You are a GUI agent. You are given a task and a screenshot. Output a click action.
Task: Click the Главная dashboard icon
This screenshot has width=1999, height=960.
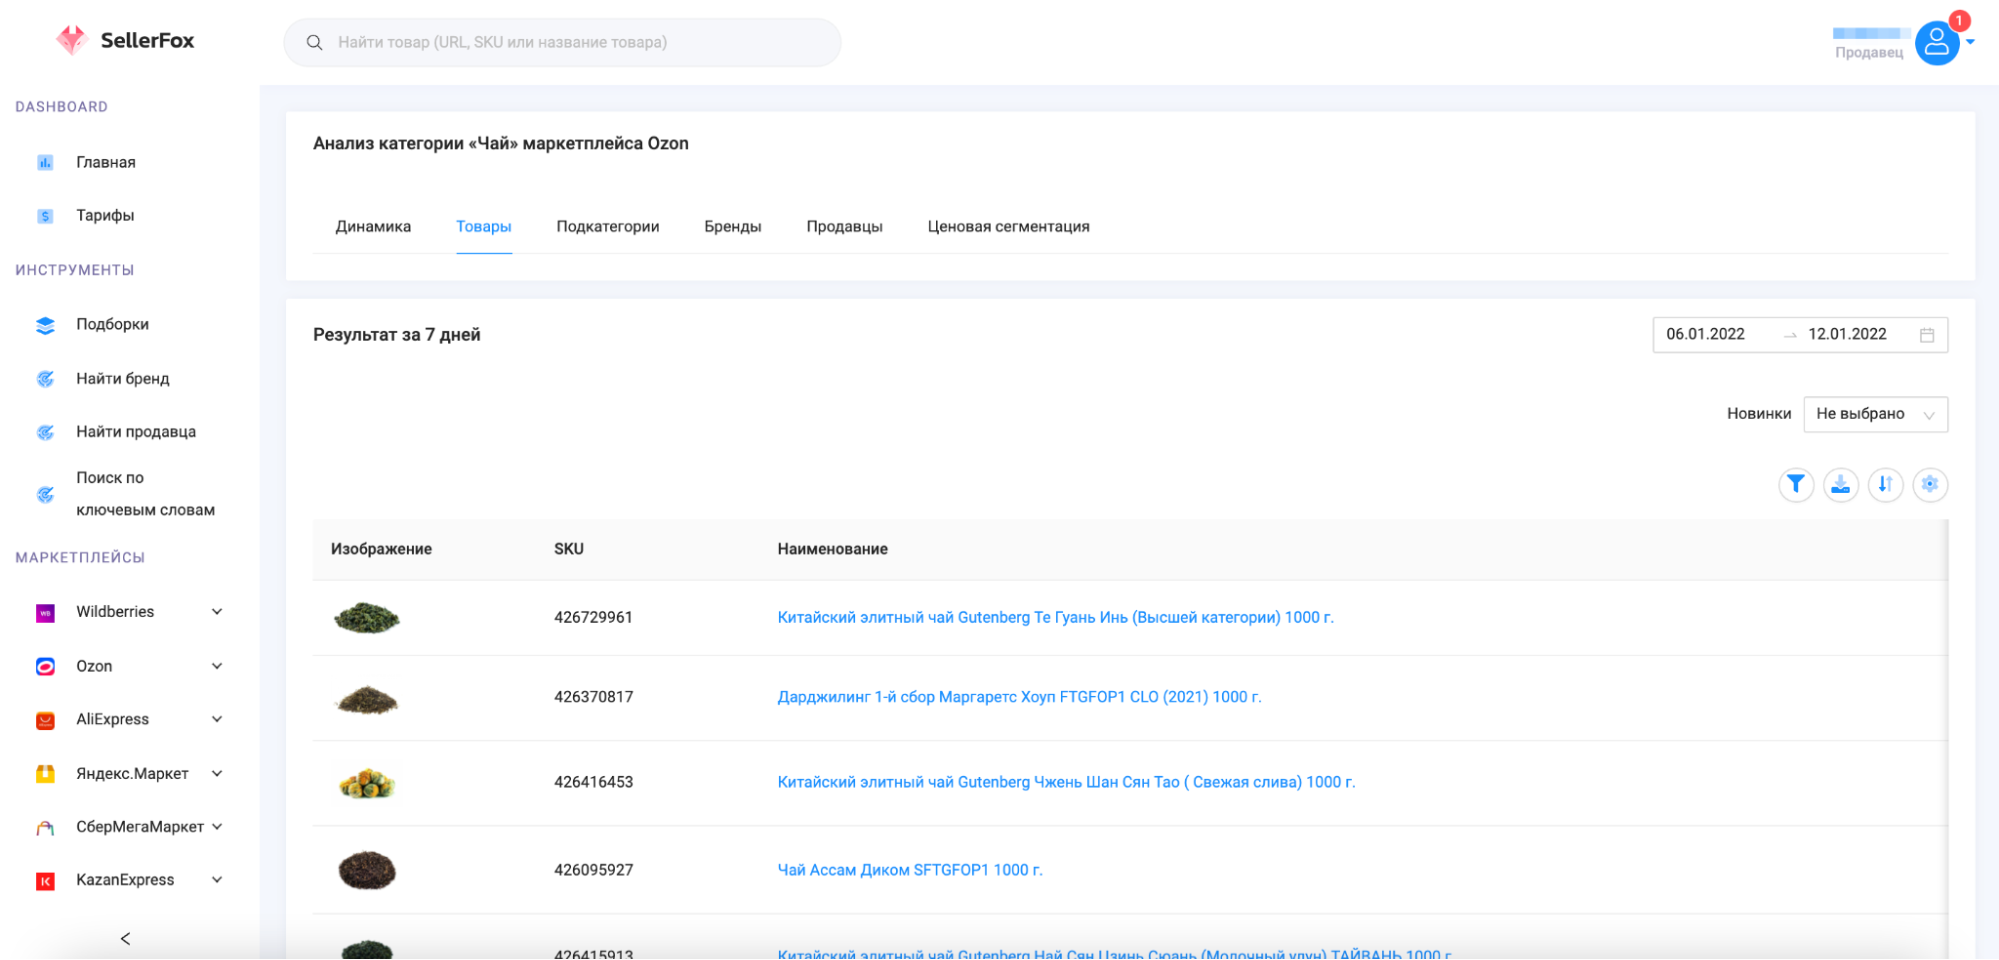[45, 162]
